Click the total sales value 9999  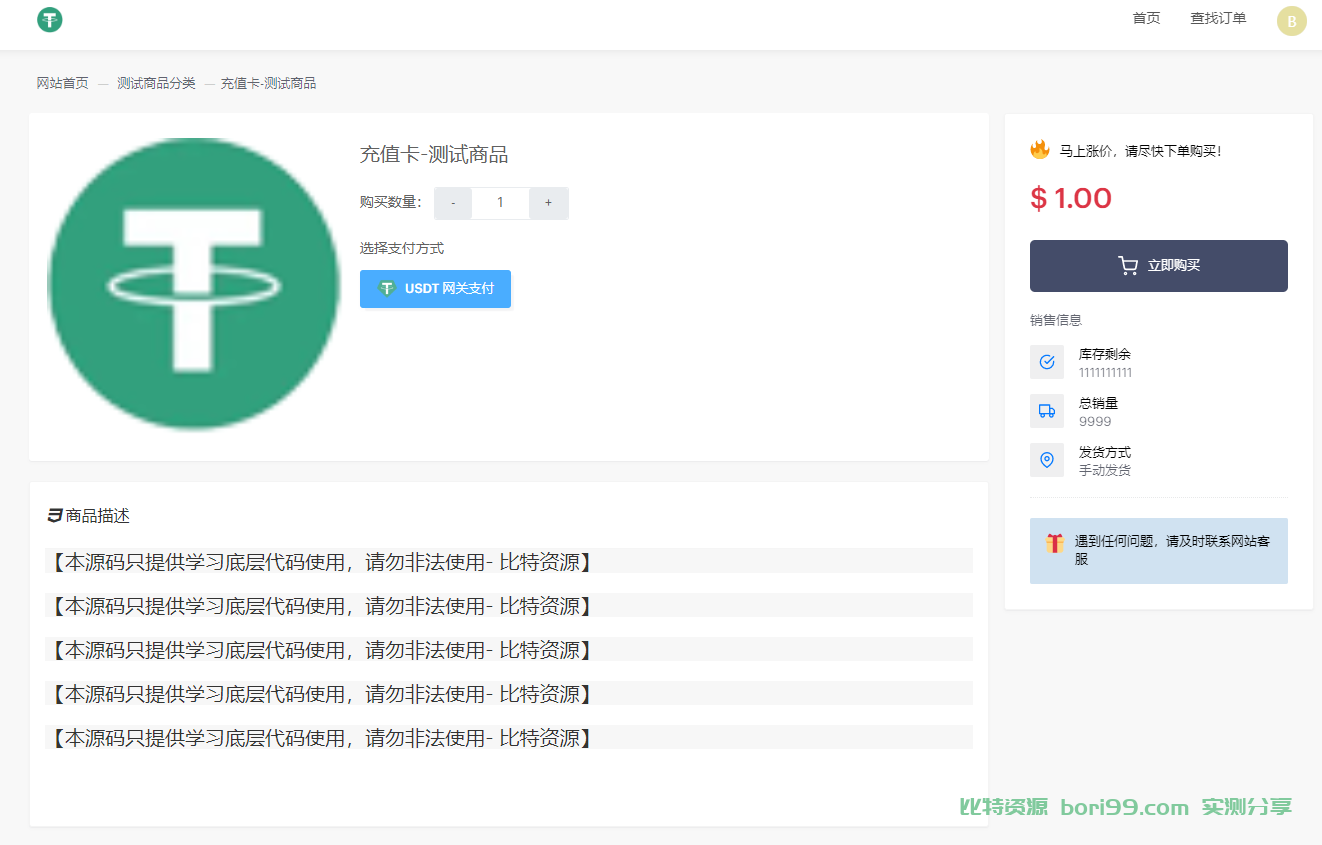(x=1095, y=422)
